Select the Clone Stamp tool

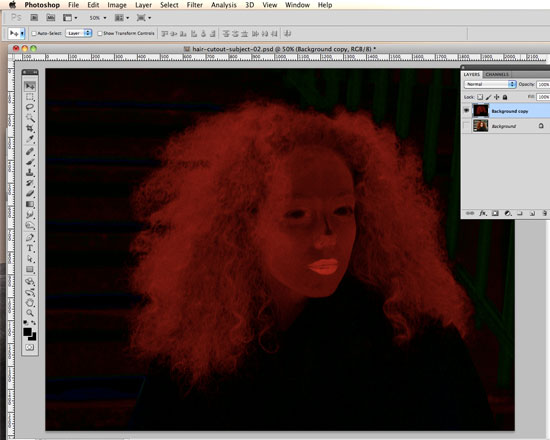(x=30, y=173)
